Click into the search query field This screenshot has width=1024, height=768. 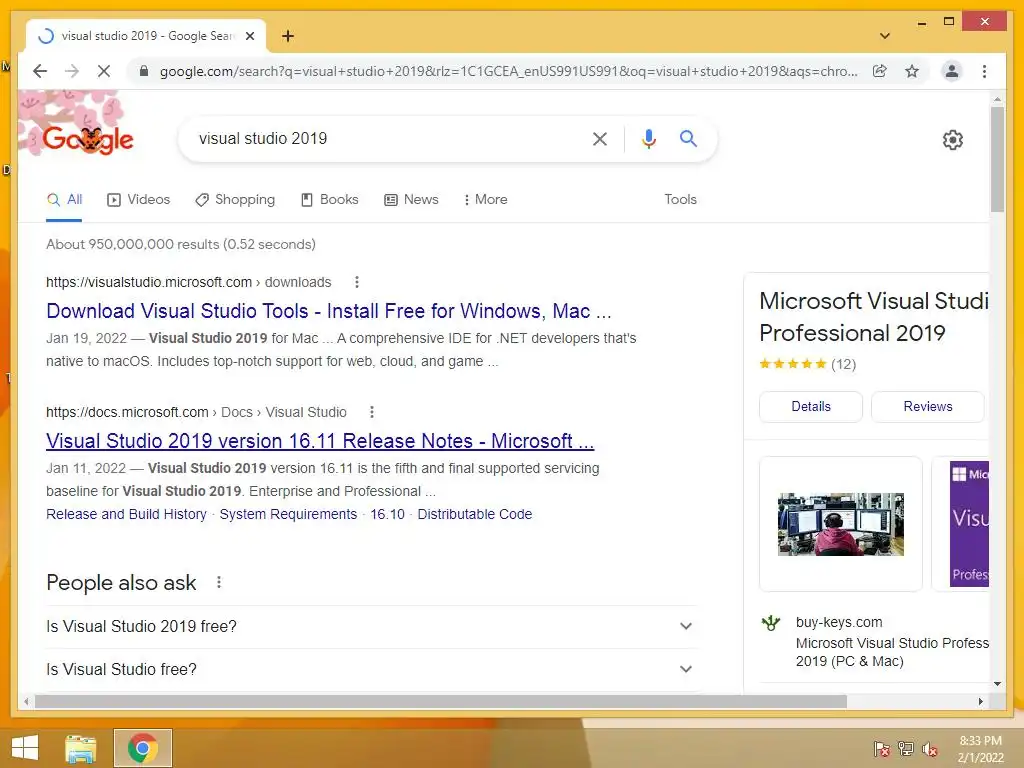click(385, 138)
